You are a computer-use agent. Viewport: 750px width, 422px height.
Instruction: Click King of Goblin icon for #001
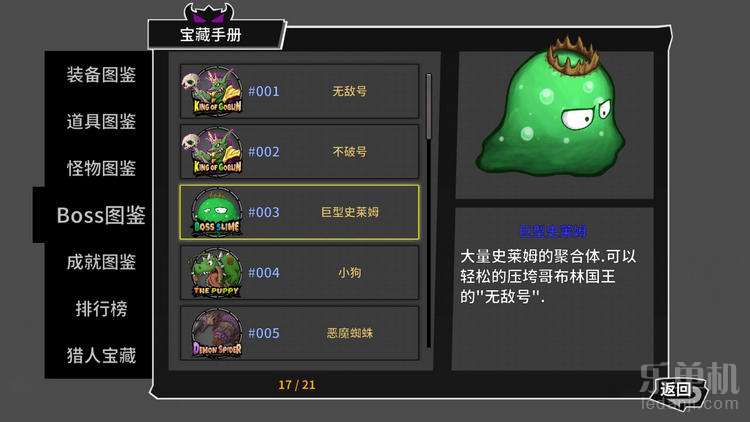pyautogui.click(x=213, y=90)
